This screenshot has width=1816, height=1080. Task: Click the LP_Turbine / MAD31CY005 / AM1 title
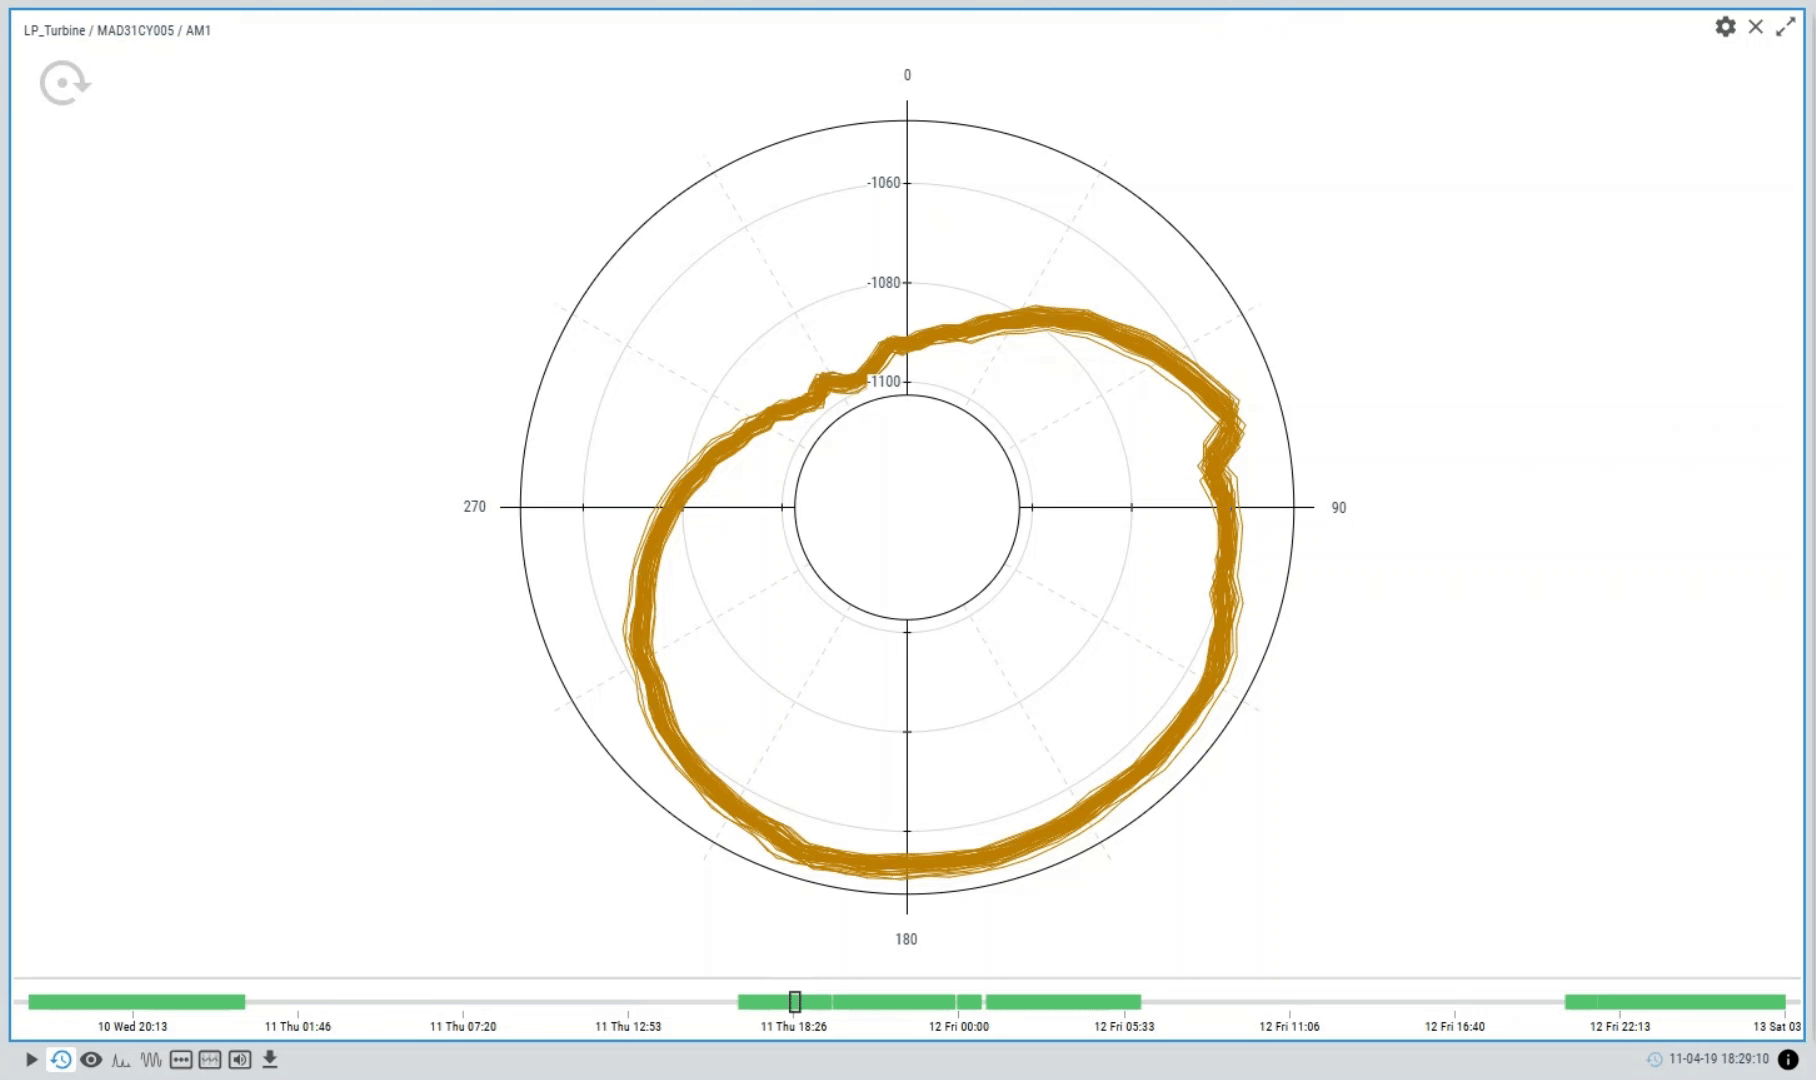117,30
